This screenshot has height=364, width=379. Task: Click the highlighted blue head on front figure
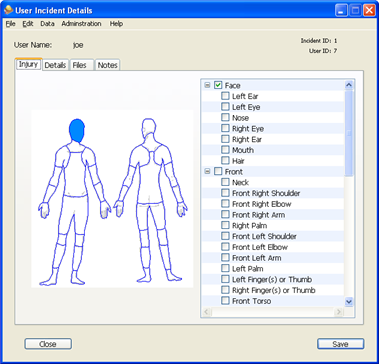77,130
